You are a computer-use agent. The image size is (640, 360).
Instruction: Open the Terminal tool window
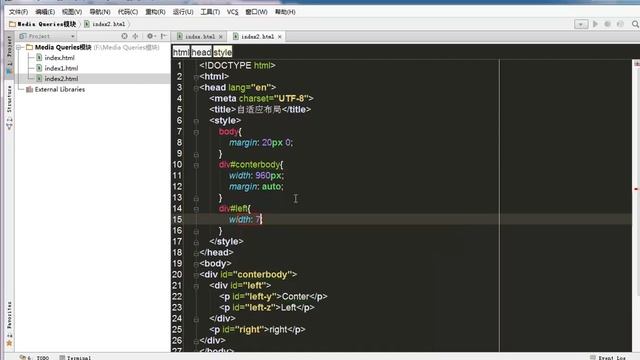click(75, 358)
